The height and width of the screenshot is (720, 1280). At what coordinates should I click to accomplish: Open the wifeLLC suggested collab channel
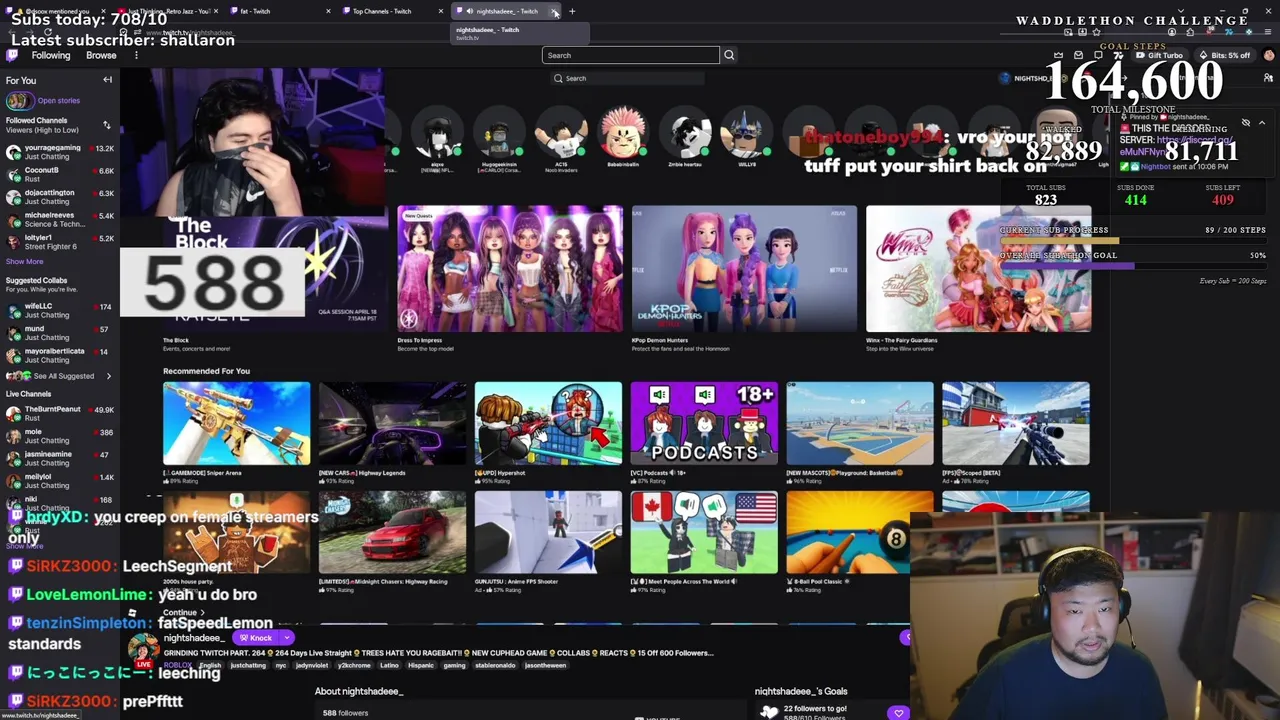click(60, 311)
